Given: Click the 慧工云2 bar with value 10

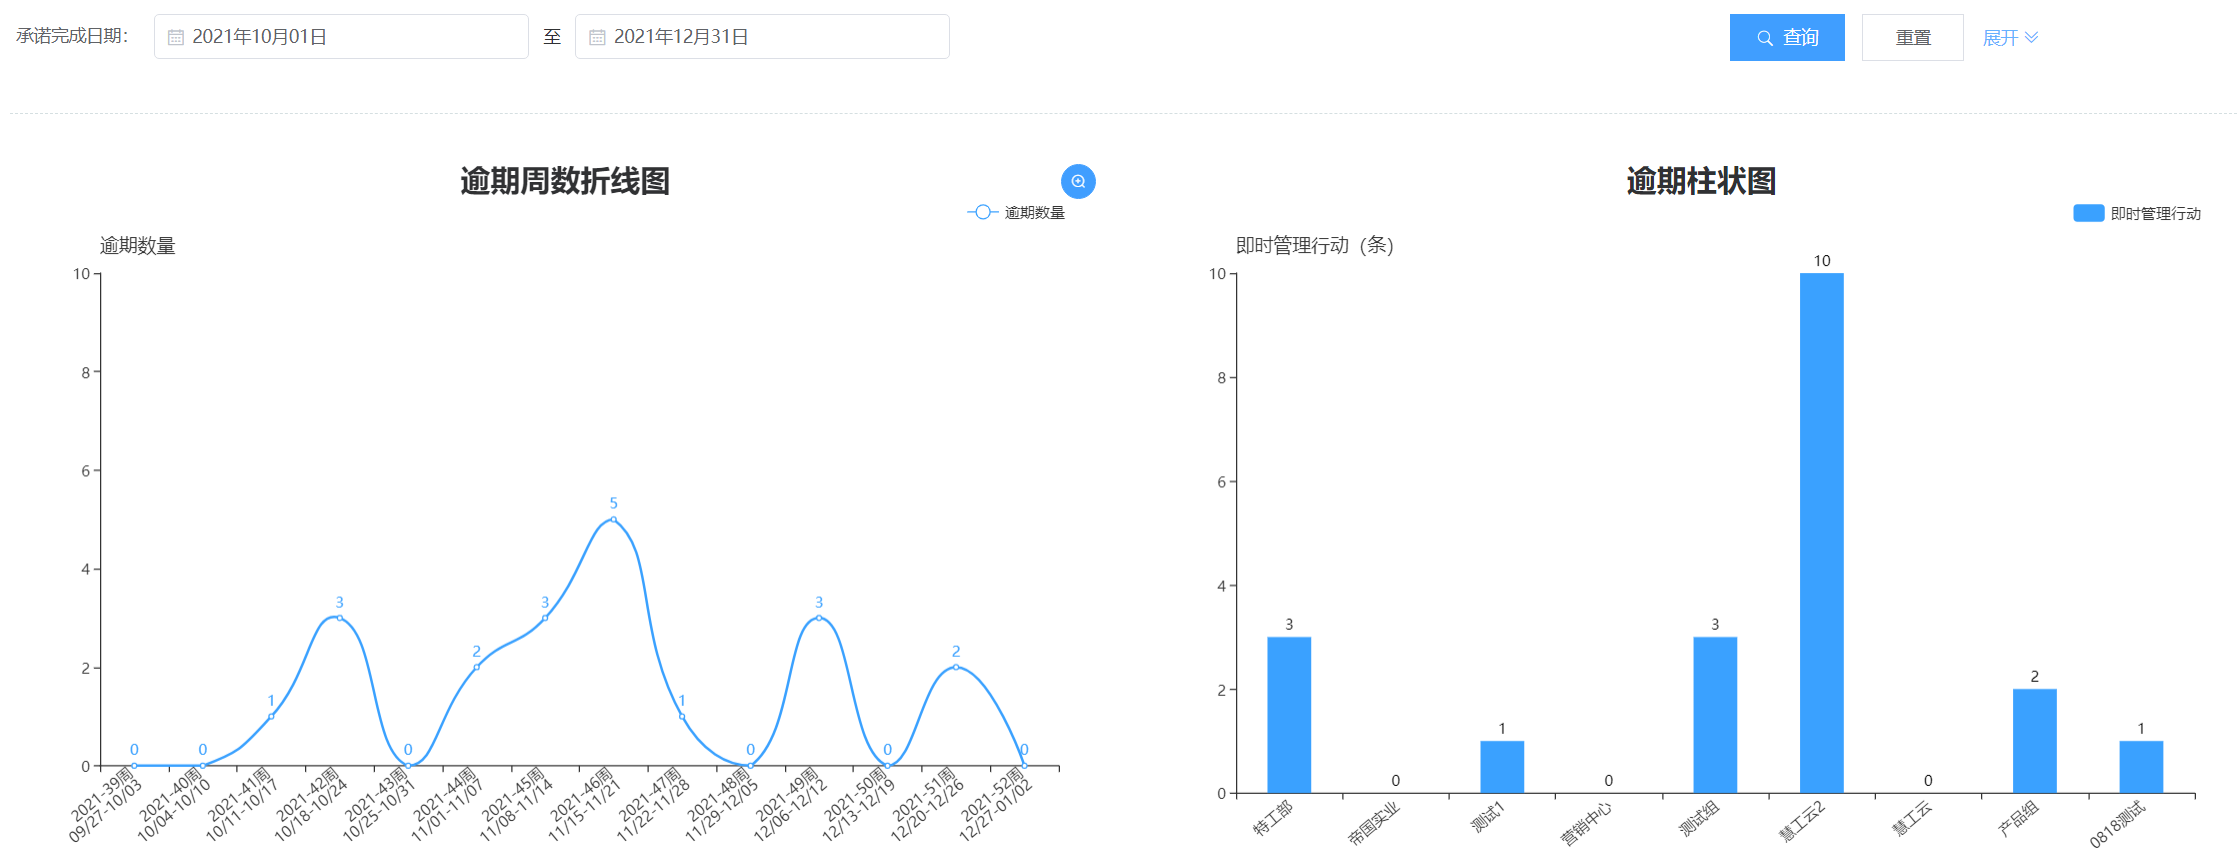Looking at the screenshot, I should [1821, 532].
